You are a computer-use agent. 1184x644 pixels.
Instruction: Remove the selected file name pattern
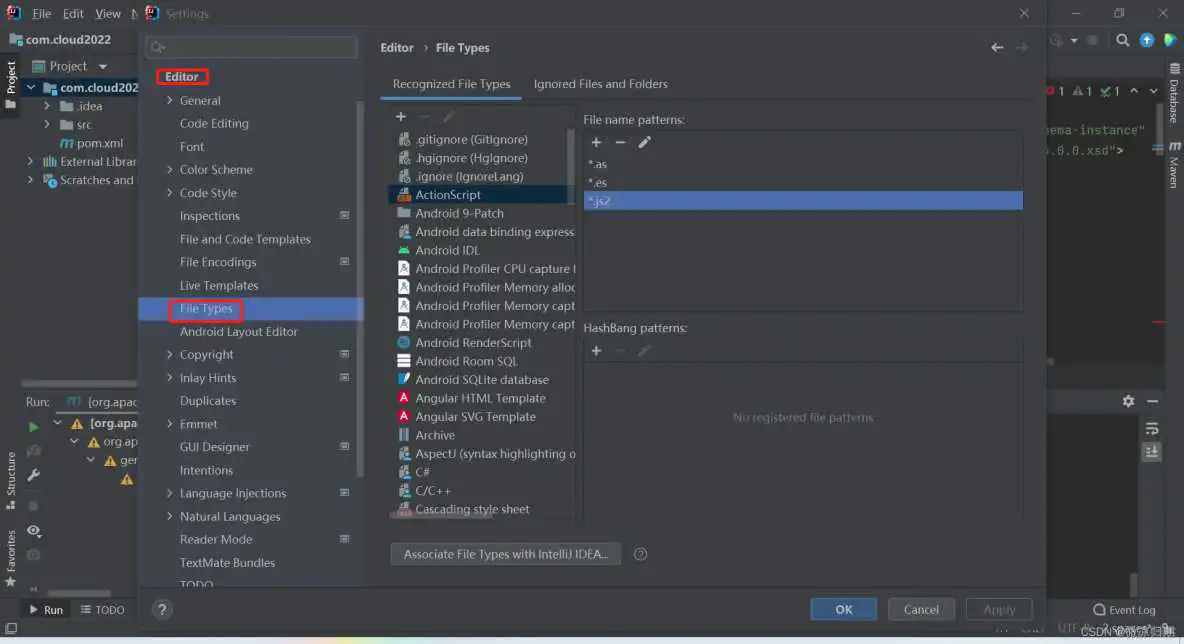coord(620,143)
